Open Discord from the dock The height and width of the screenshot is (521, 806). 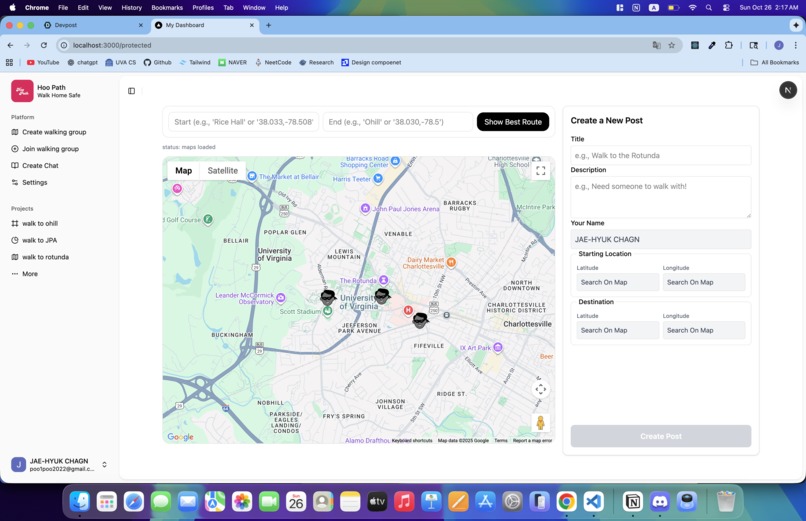pos(660,501)
